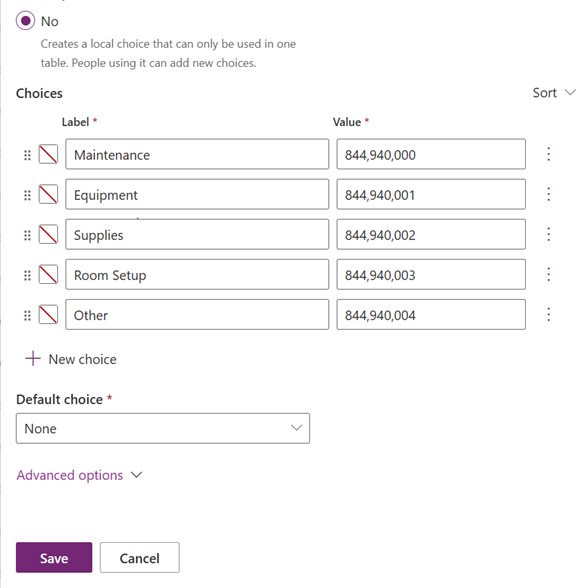The width and height of the screenshot is (585, 588).
Task: Click the 844,940,002 value field
Action: tap(431, 234)
